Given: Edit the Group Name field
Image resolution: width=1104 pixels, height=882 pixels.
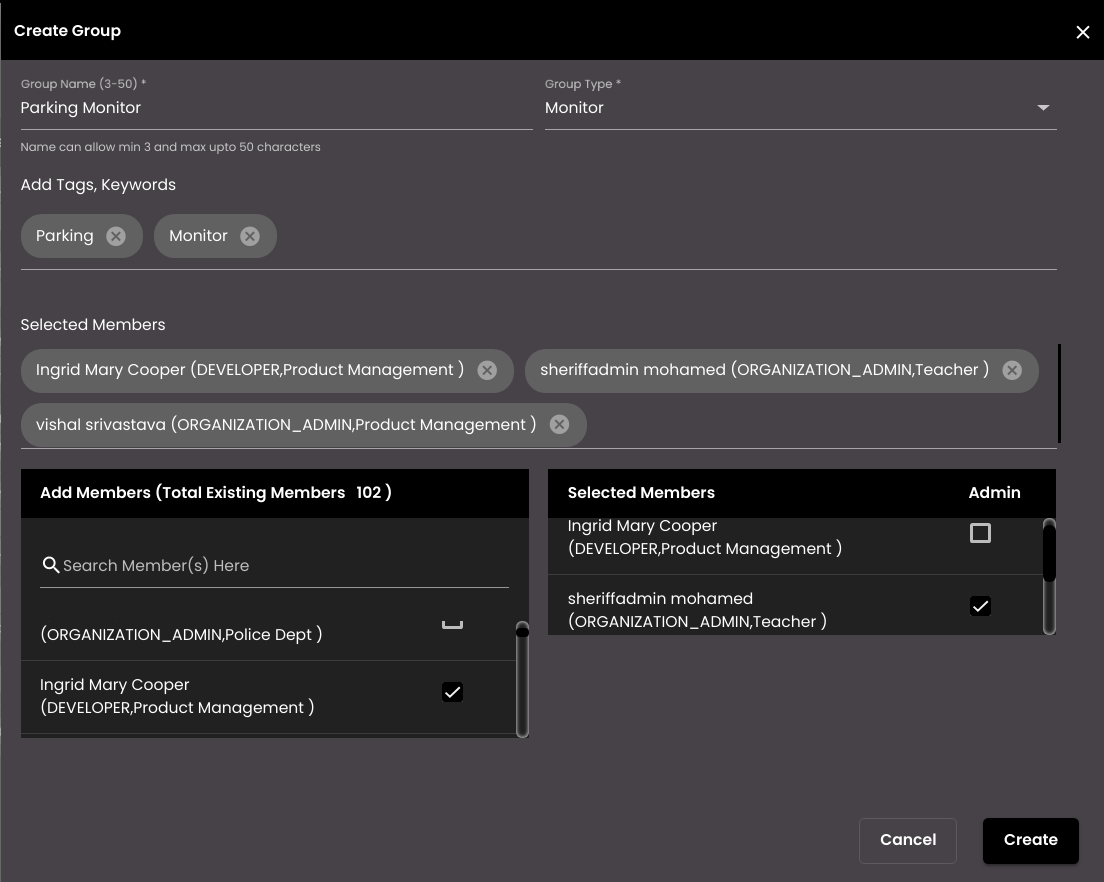Looking at the screenshot, I should point(276,108).
